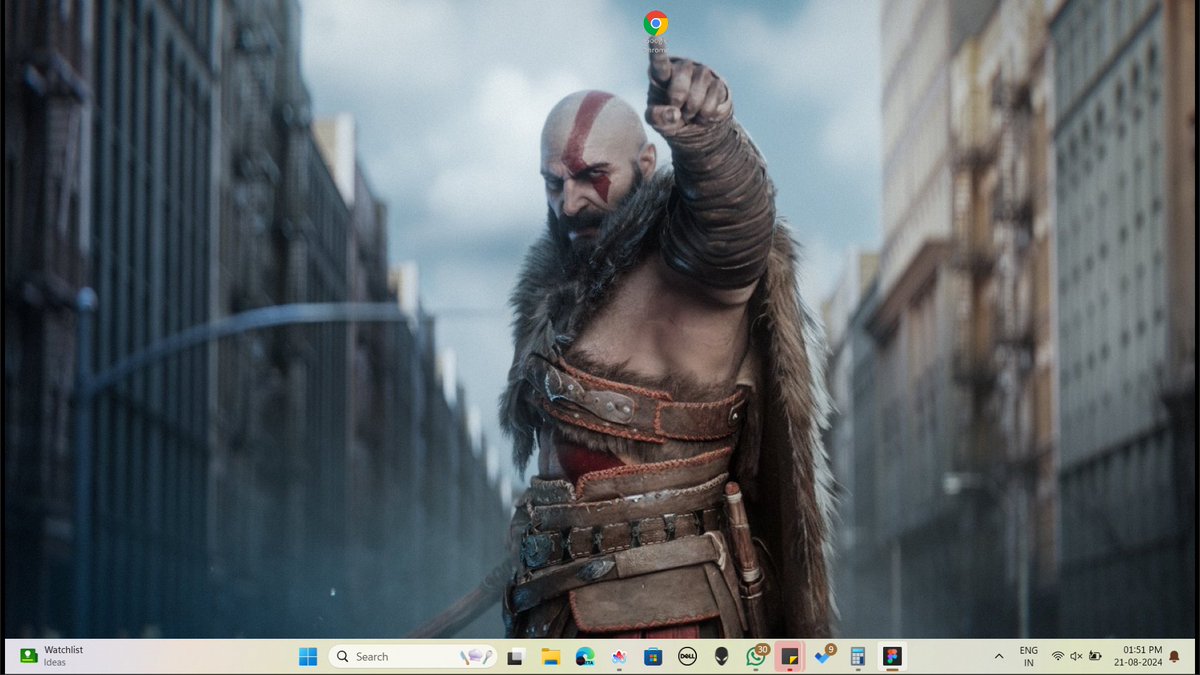1200x675 pixels.
Task: Open Wi-Fi network settings flyout
Action: click(1057, 657)
